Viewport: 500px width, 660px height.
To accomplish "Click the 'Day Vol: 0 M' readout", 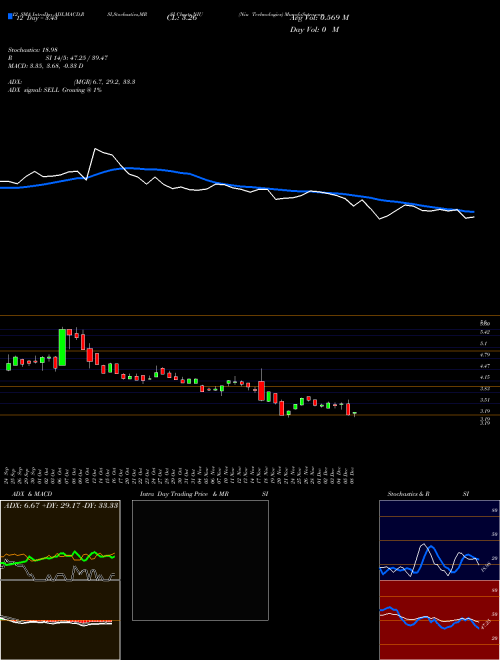I will 314,29.
